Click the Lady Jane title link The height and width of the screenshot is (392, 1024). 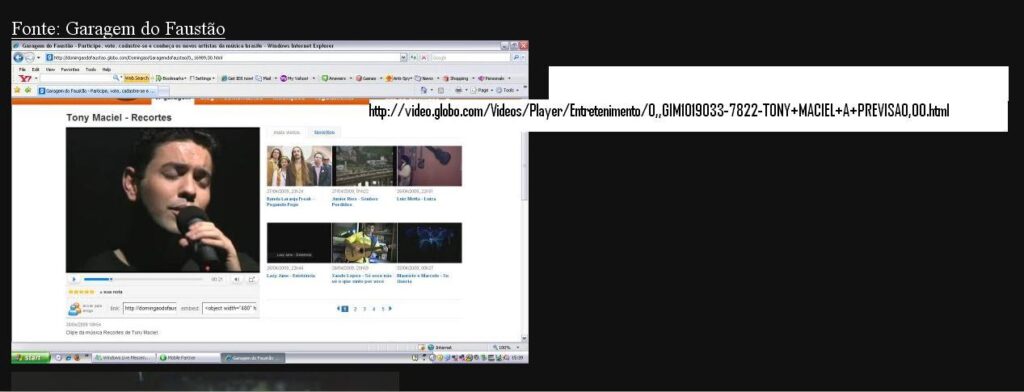click(x=291, y=276)
